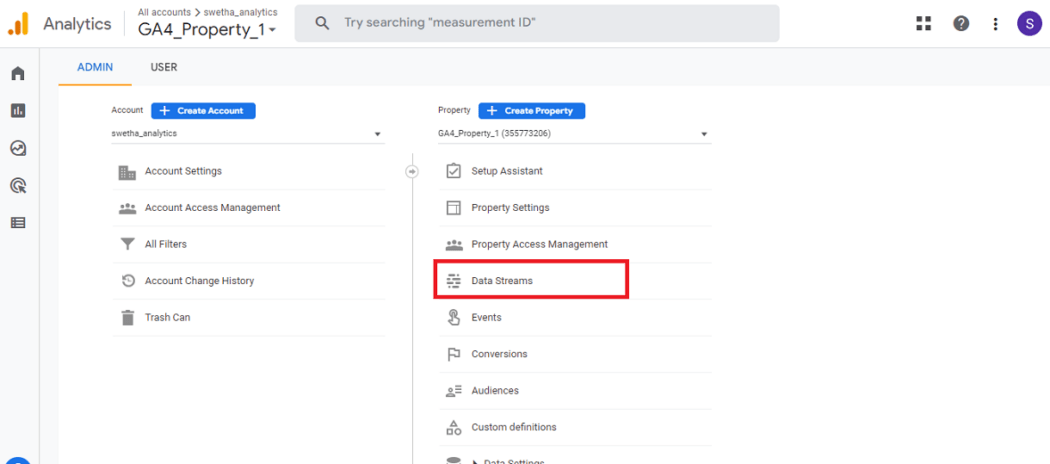Image resolution: width=1050 pixels, height=464 pixels.
Task: Click the Data Streams icon
Action: pos(453,281)
